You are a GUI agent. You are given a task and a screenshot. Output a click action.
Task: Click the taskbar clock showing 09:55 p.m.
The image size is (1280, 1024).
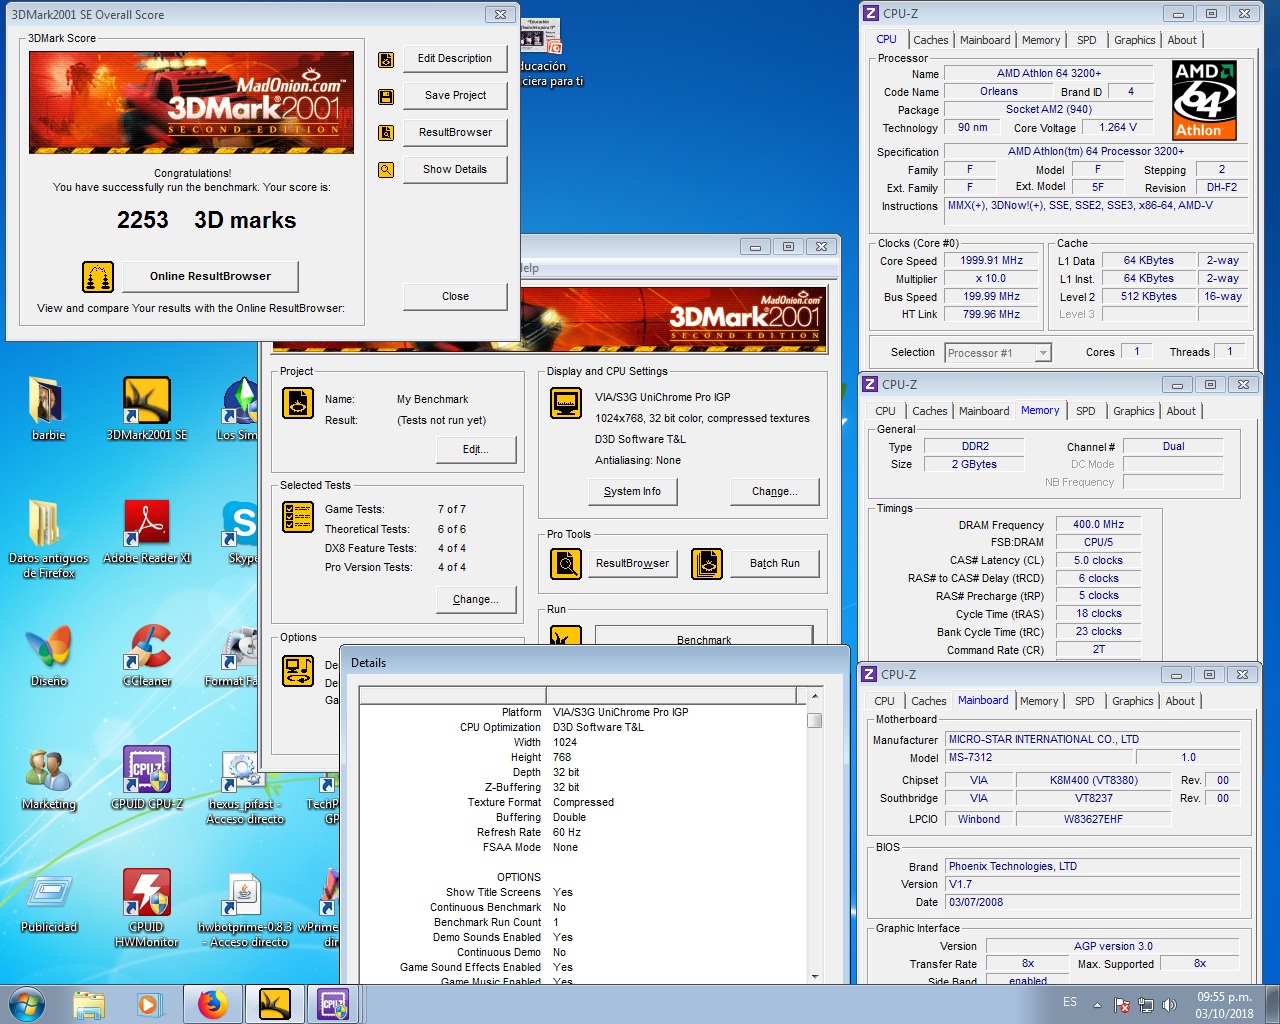coord(1224,1005)
